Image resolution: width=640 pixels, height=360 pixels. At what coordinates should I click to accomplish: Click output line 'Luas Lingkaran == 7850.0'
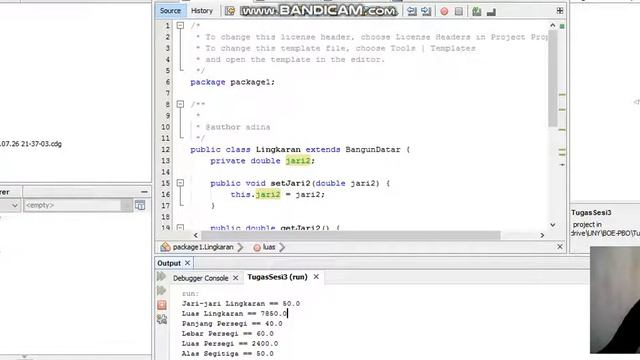click(234, 313)
